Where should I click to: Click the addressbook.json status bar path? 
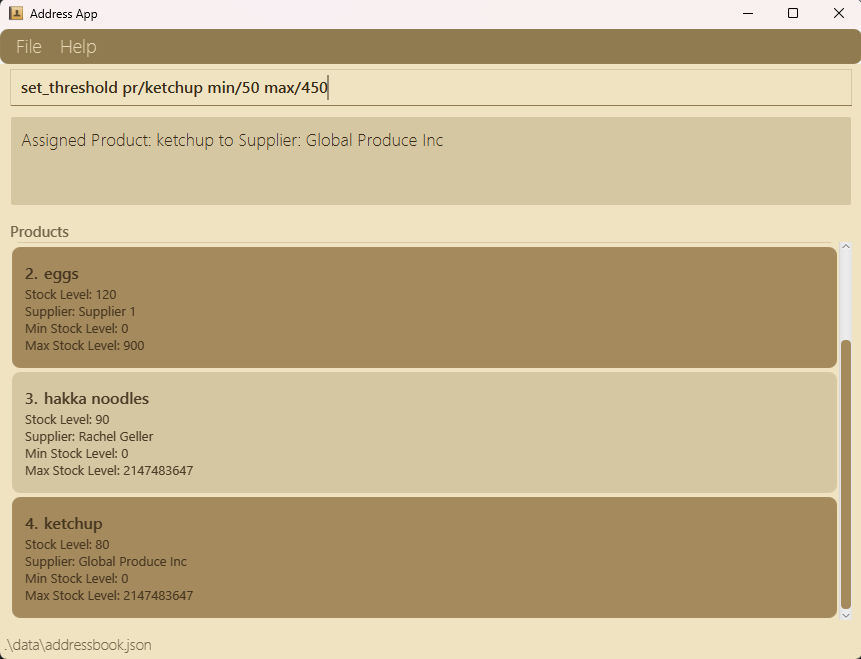click(78, 645)
